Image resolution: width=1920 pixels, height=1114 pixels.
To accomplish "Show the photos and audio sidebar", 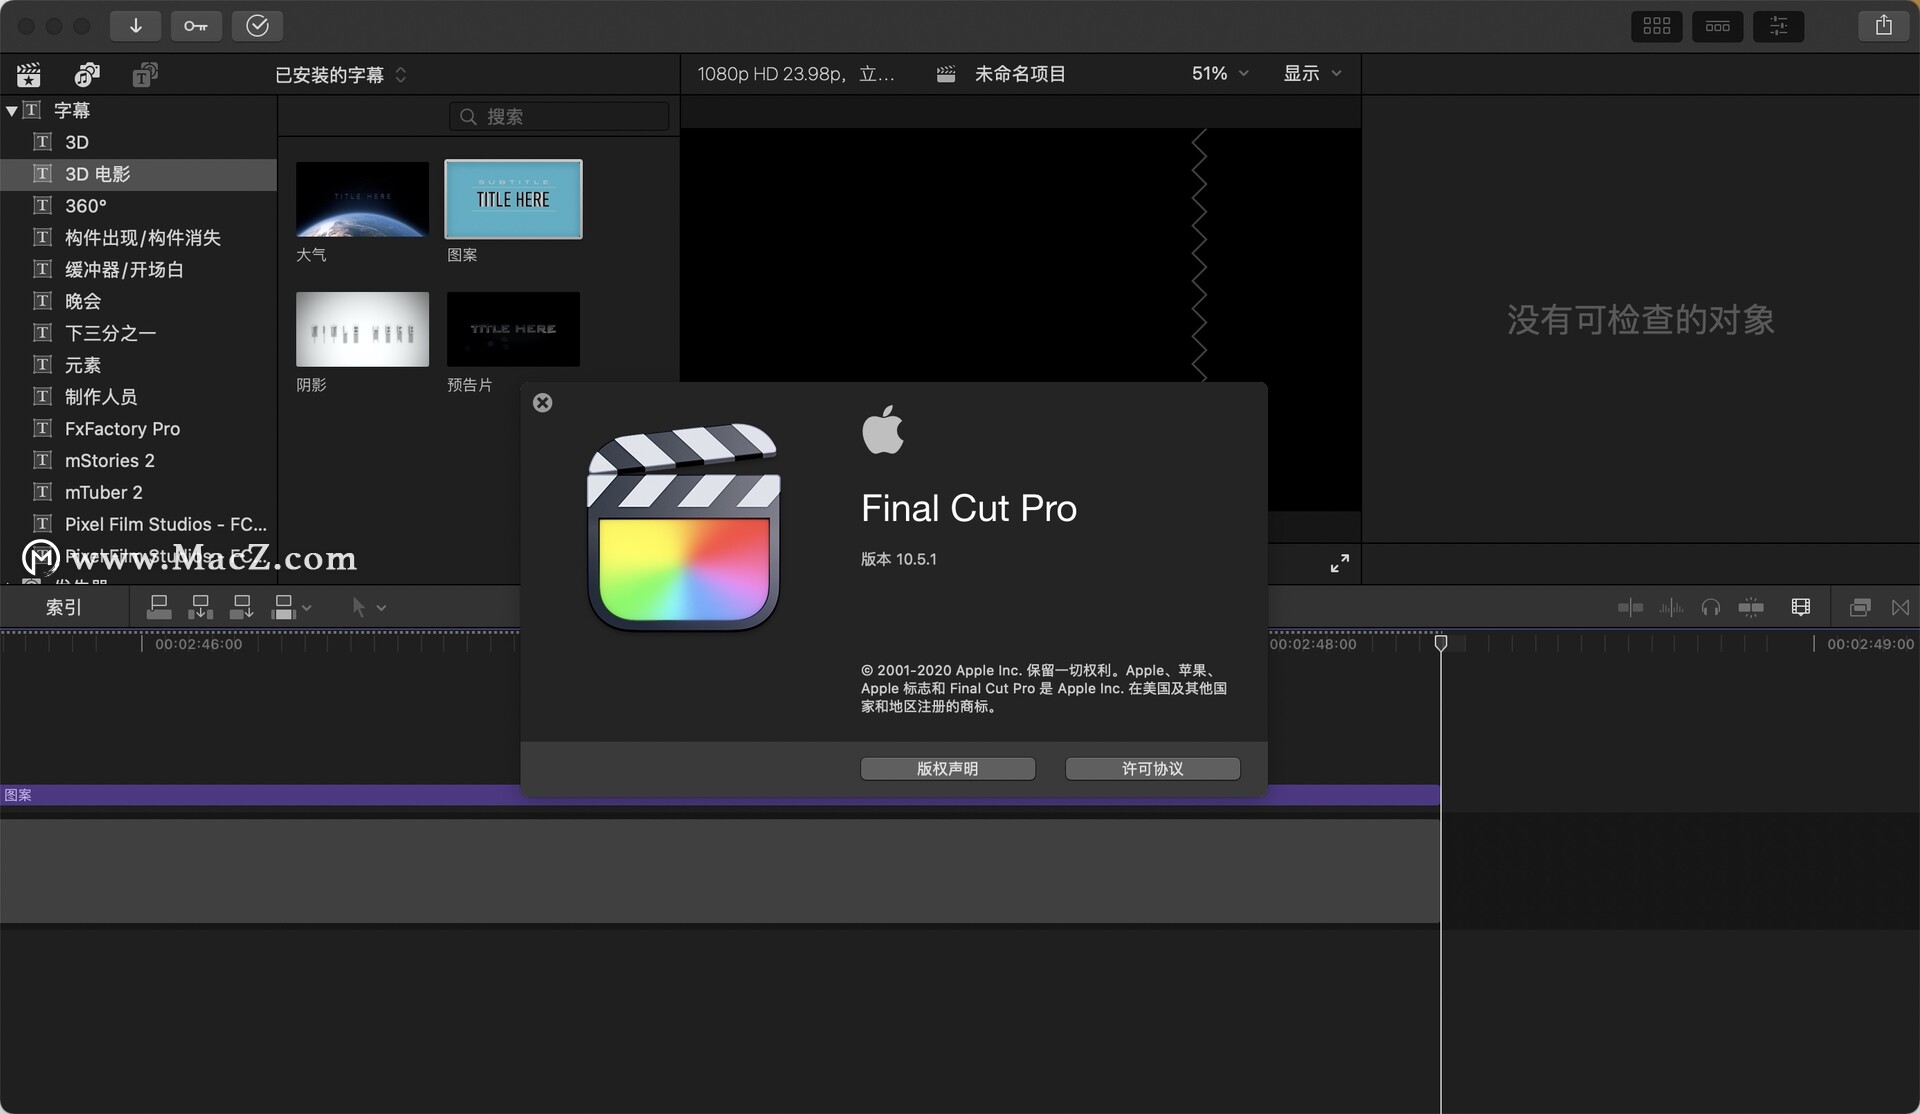I will pyautogui.click(x=87, y=74).
